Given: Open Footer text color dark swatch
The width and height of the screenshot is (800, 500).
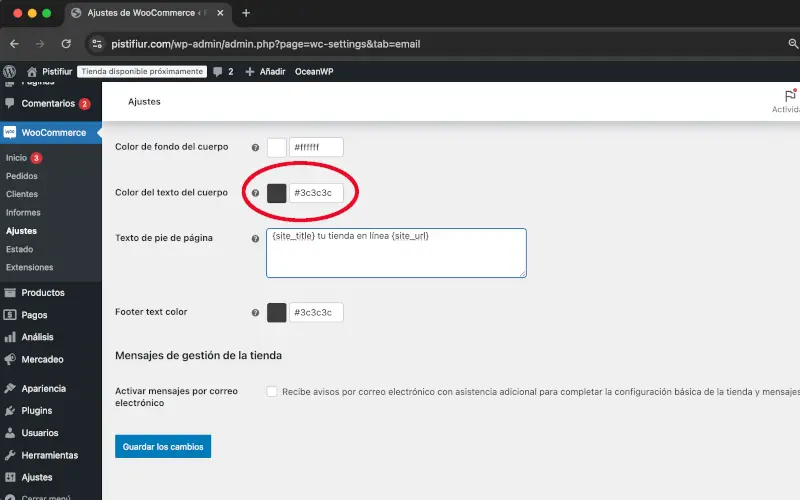Looking at the screenshot, I should [x=277, y=312].
